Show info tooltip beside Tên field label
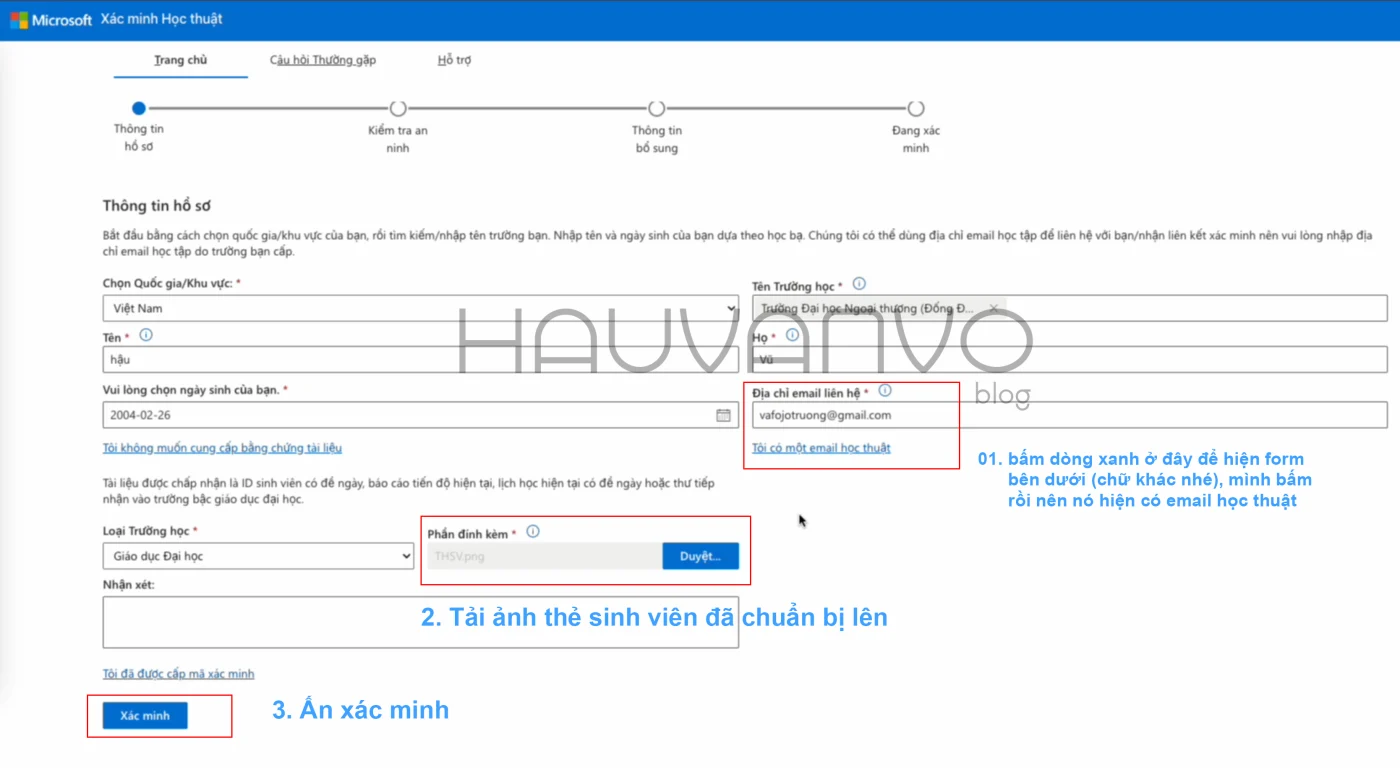 146,335
